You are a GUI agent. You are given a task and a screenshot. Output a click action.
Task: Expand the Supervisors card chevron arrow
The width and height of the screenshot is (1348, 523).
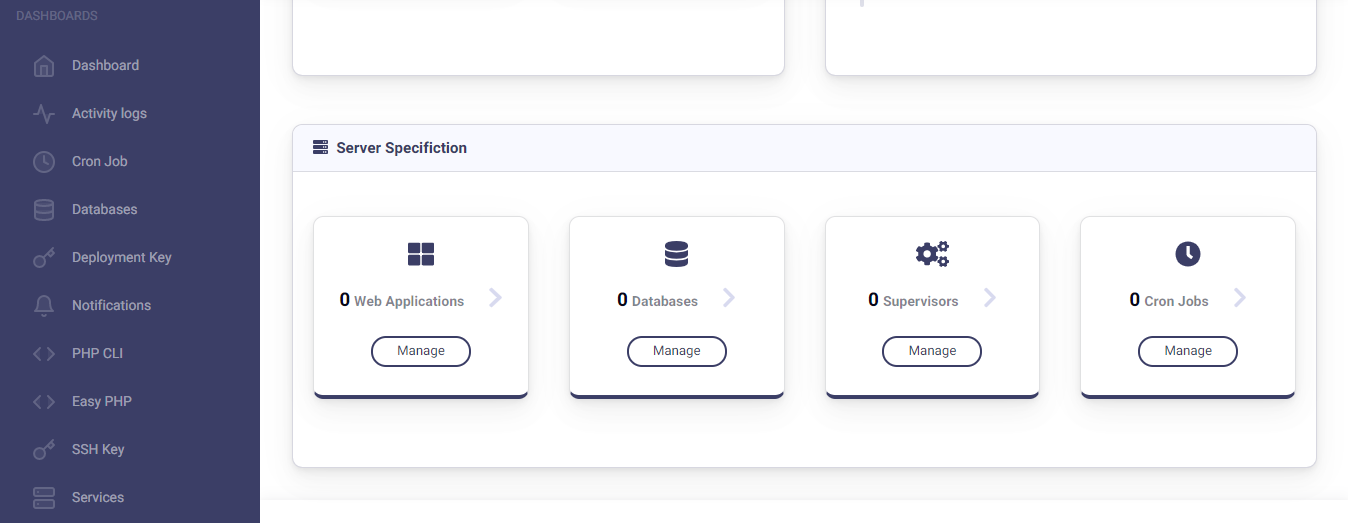990,297
